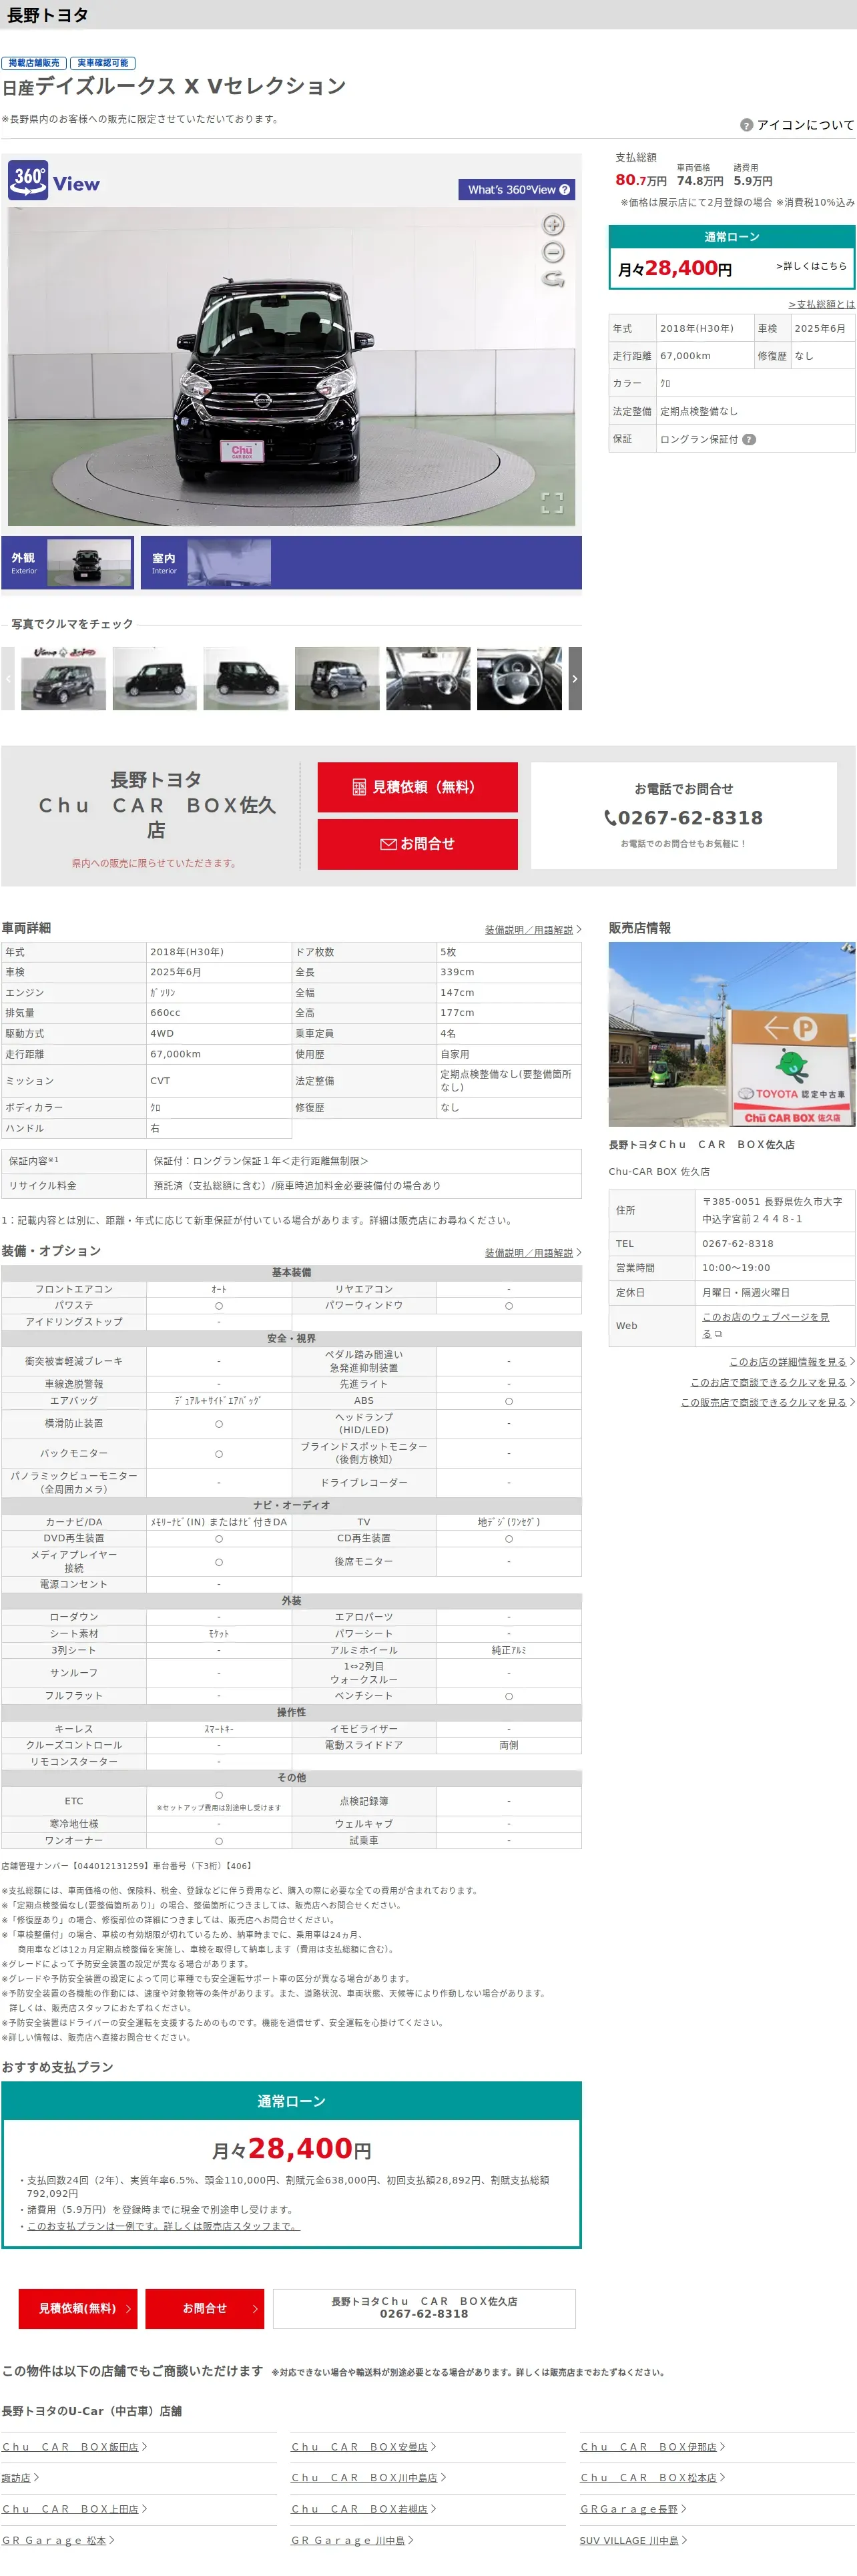The width and height of the screenshot is (857, 2576).
Task: Open このお店の詳細情報を見る link
Action: 792,1362
